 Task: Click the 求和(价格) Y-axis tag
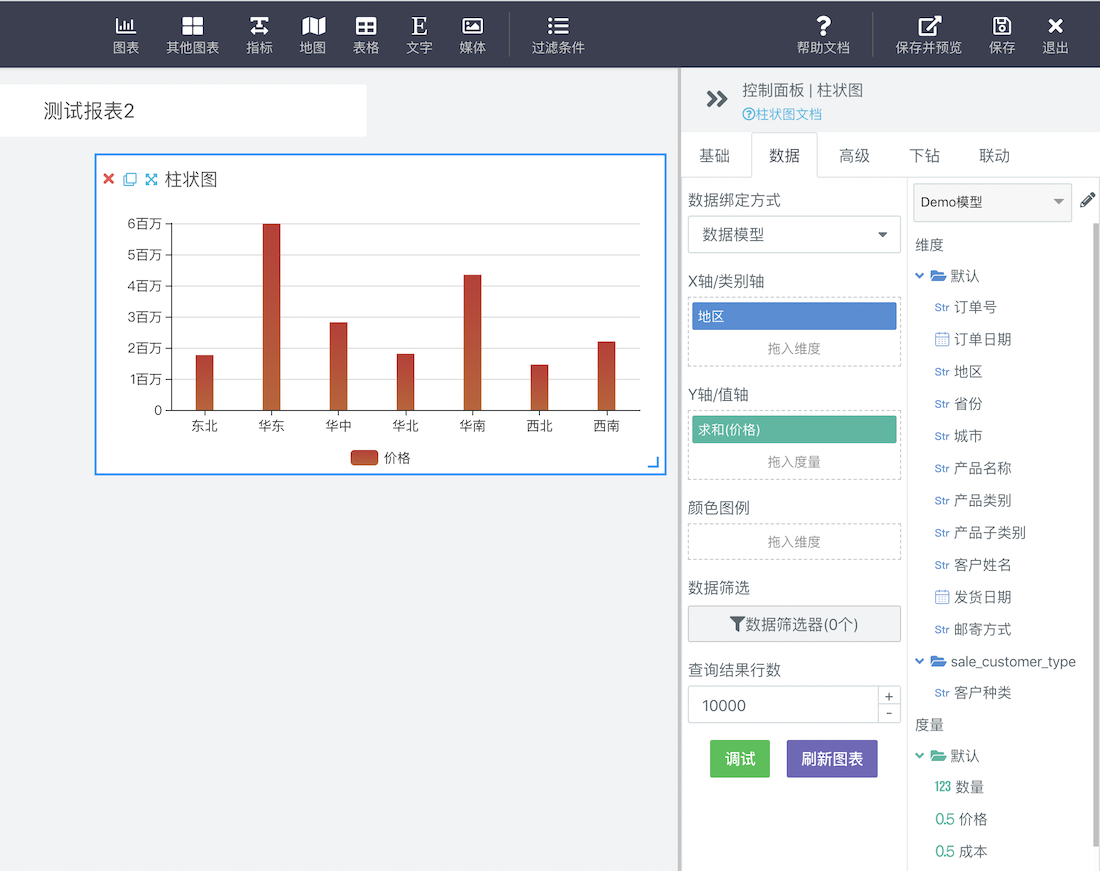coord(794,430)
